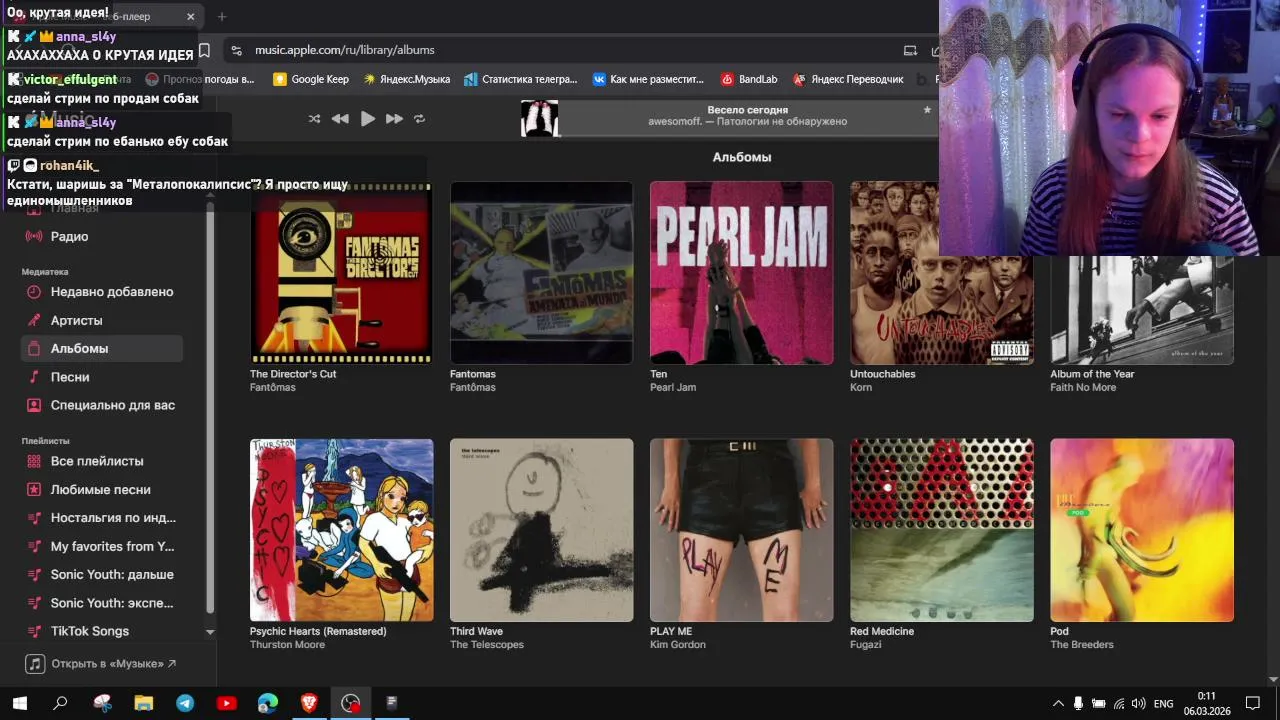Open the Third Wave album cover
1280x720 pixels.
[541, 530]
